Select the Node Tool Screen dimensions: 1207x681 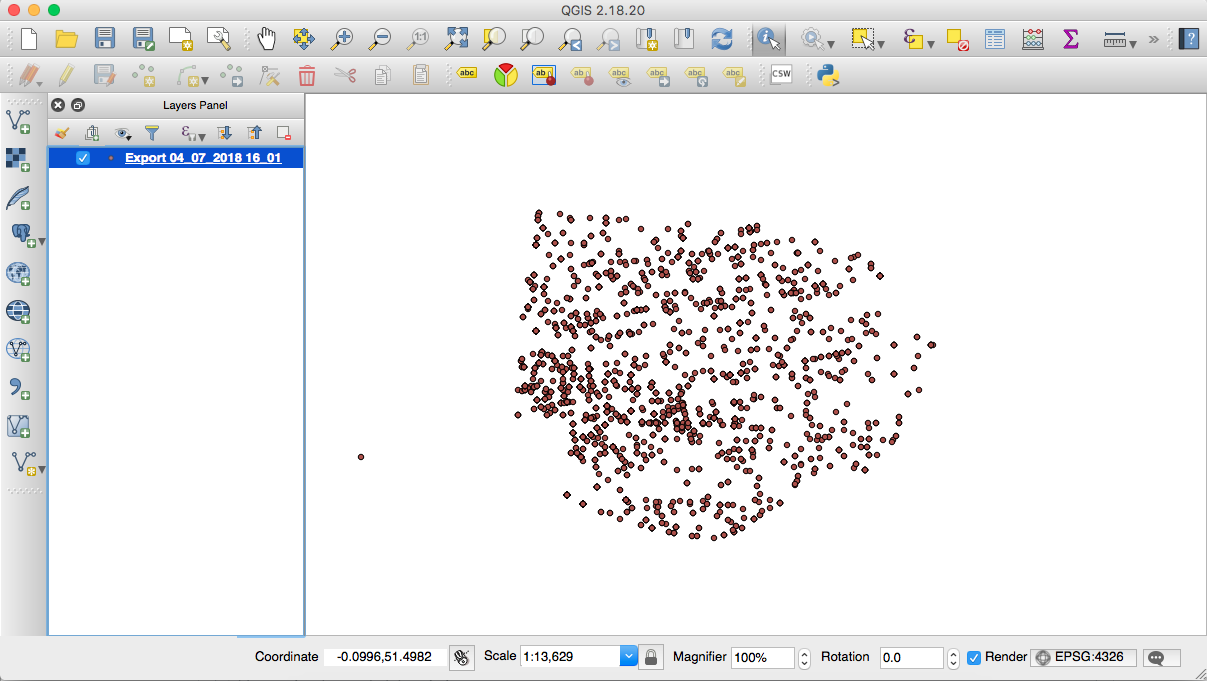269,75
